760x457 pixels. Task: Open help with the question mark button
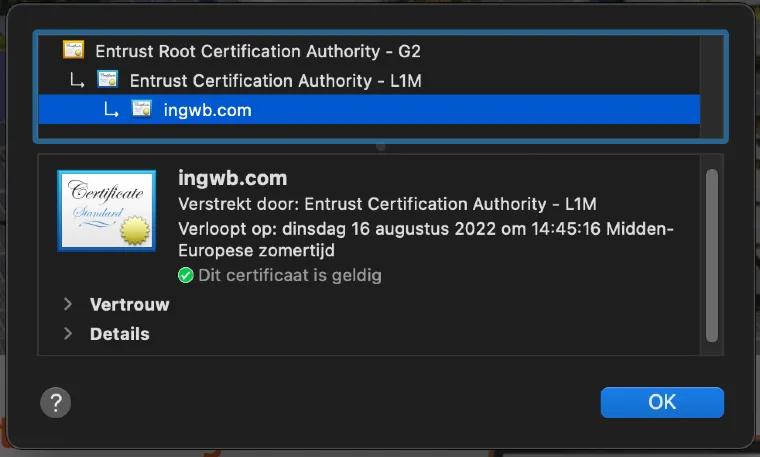56,402
